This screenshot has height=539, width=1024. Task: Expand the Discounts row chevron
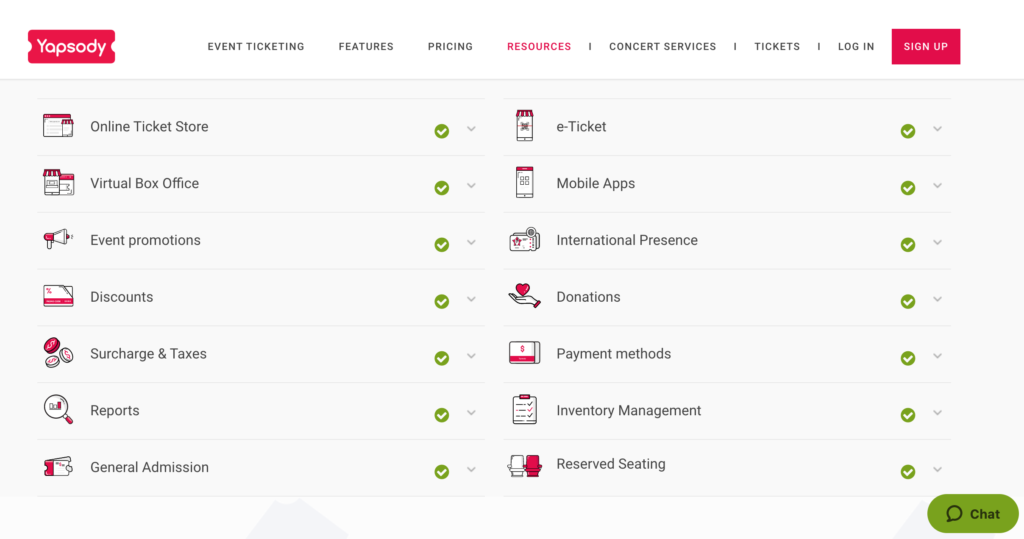pyautogui.click(x=471, y=300)
